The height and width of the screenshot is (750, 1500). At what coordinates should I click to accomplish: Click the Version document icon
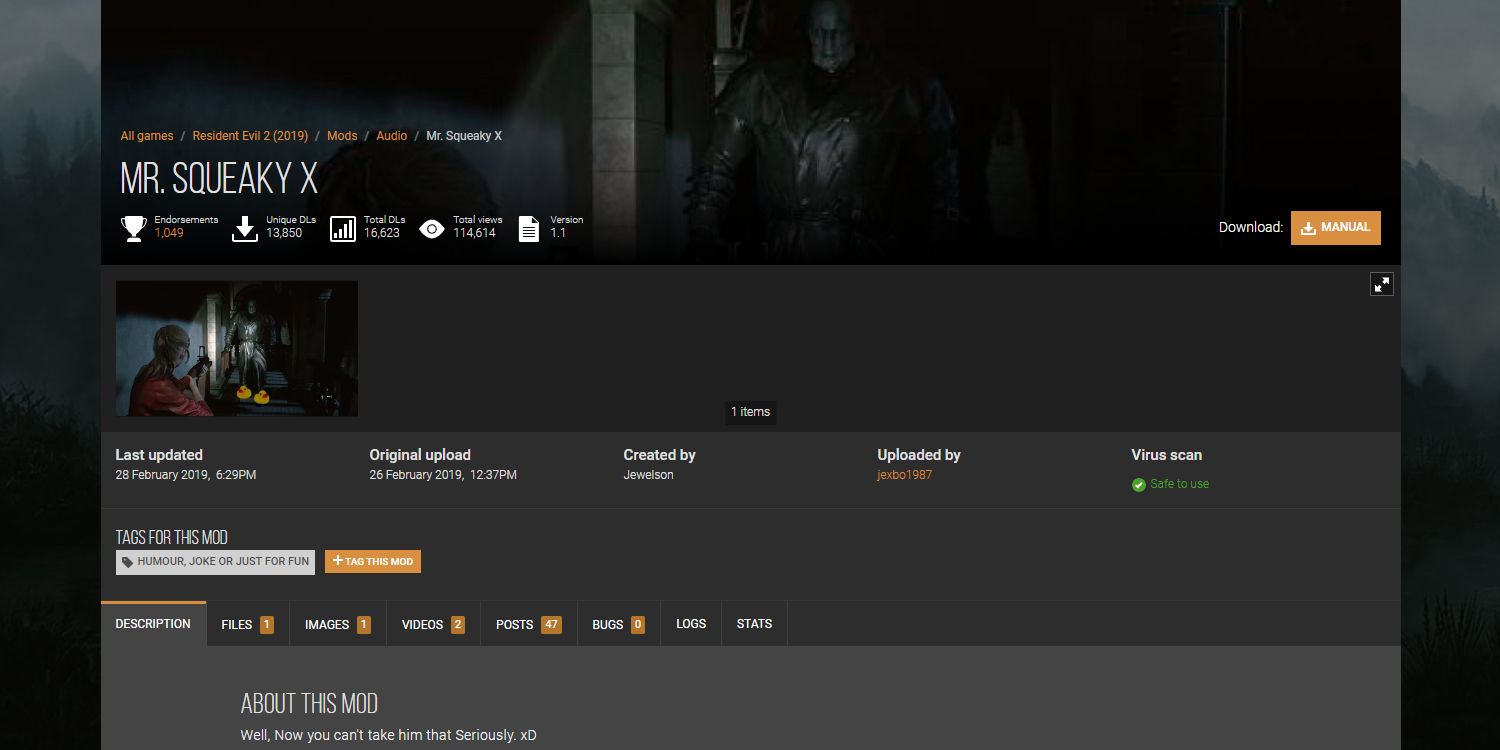tap(529, 229)
